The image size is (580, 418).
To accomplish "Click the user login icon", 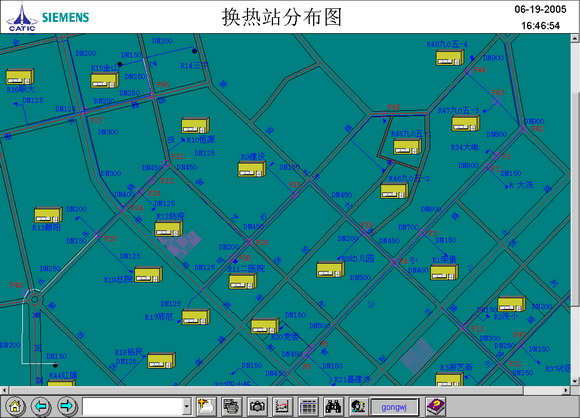I will (x=358, y=407).
